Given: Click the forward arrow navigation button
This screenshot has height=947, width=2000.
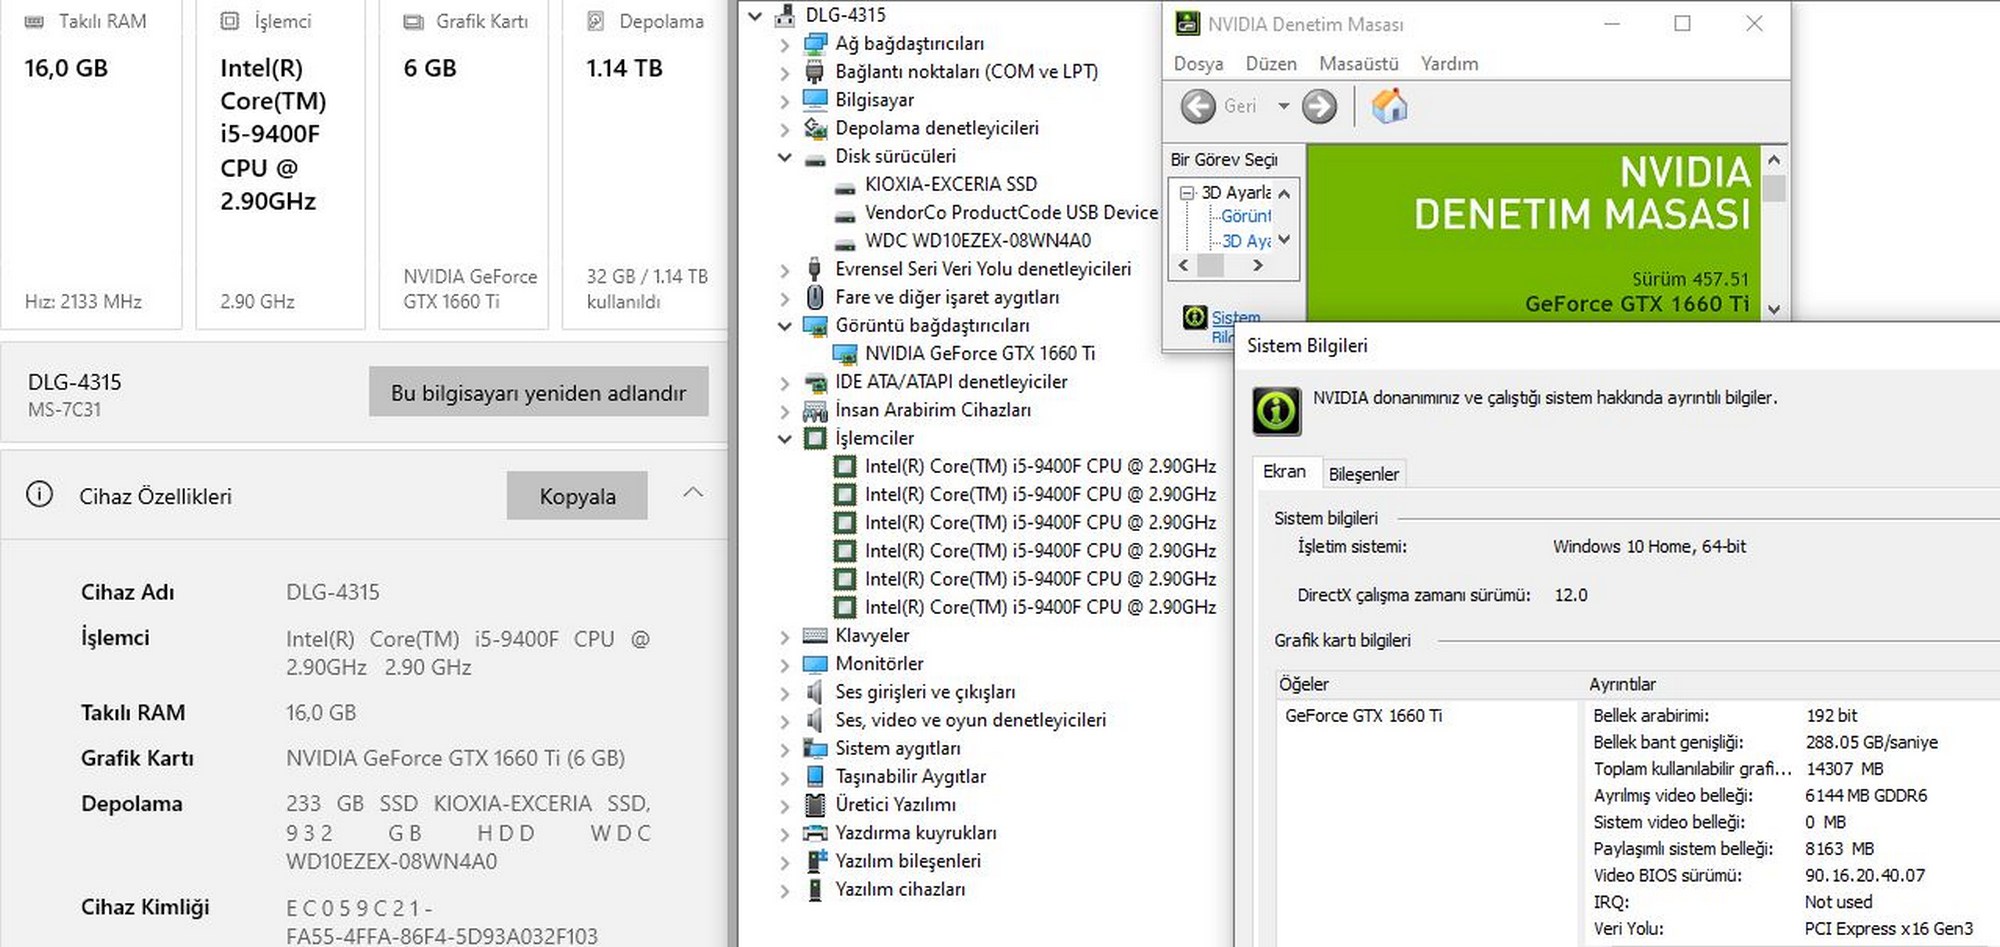Looking at the screenshot, I should 1319,106.
